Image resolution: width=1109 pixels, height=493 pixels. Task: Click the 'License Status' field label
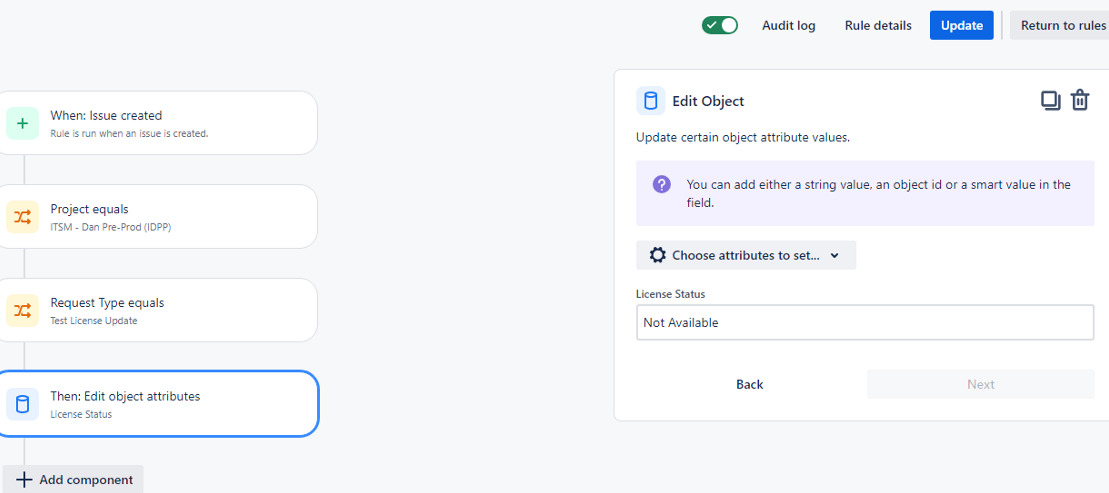point(670,294)
